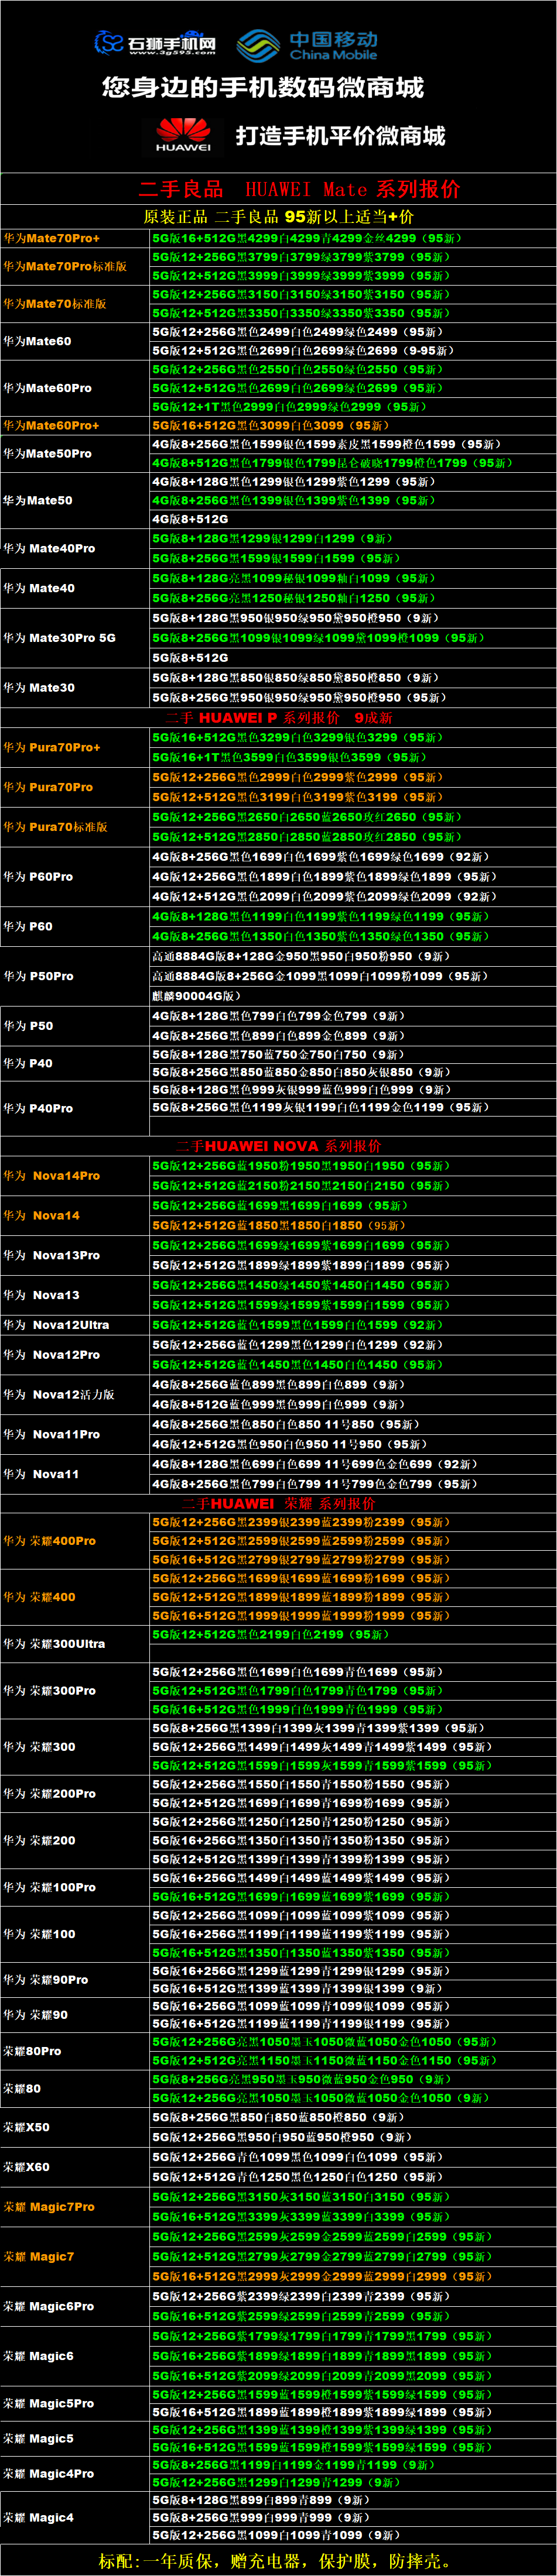Select the 华为Mate70Pro+ model label

[x=51, y=238]
